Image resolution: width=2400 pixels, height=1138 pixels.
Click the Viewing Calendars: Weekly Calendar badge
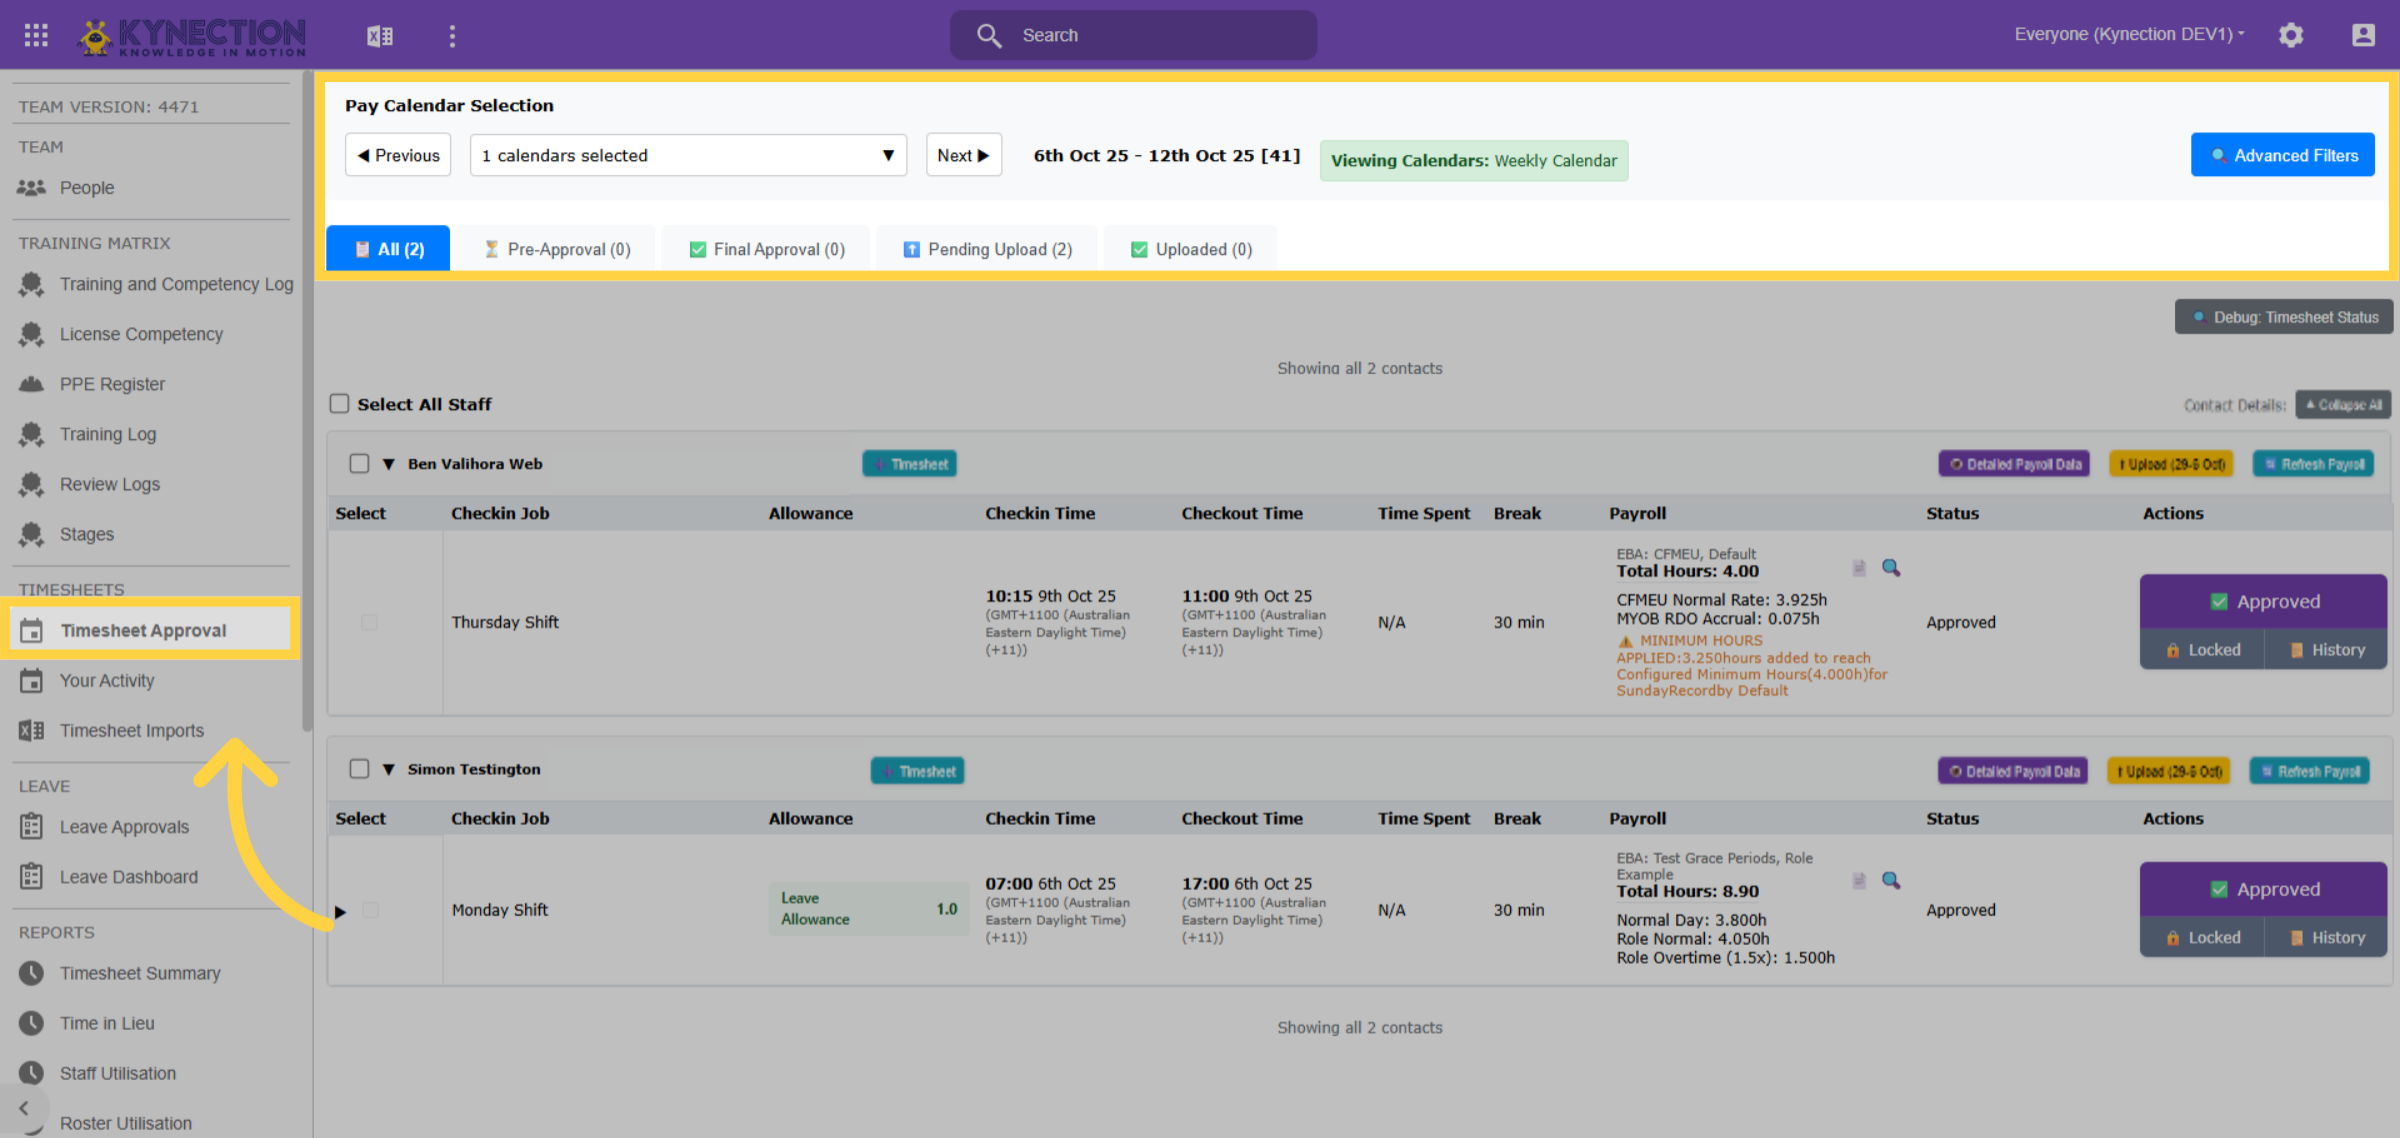[1474, 160]
